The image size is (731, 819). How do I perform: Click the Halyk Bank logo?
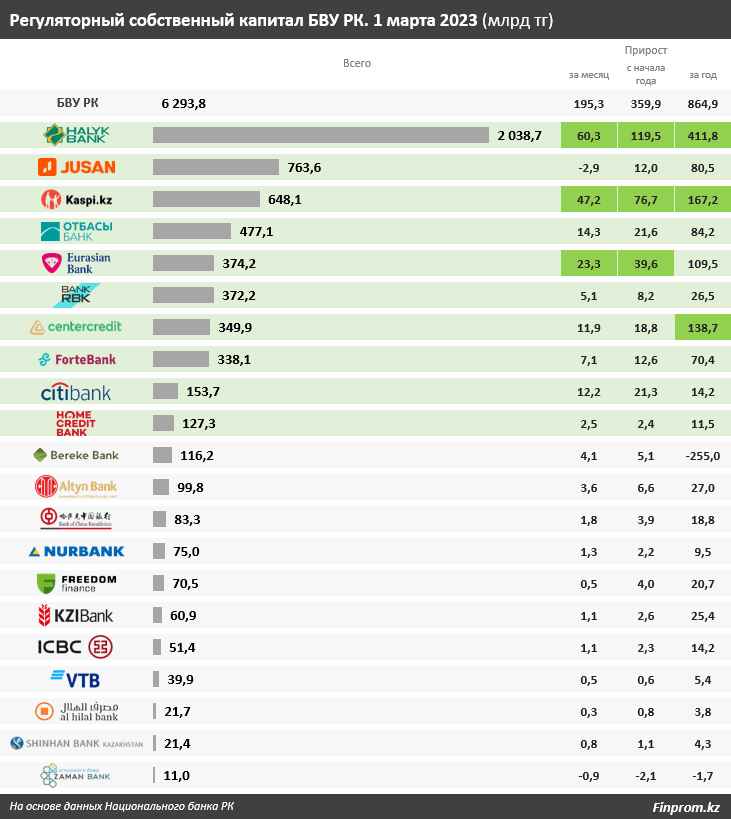click(x=77, y=135)
